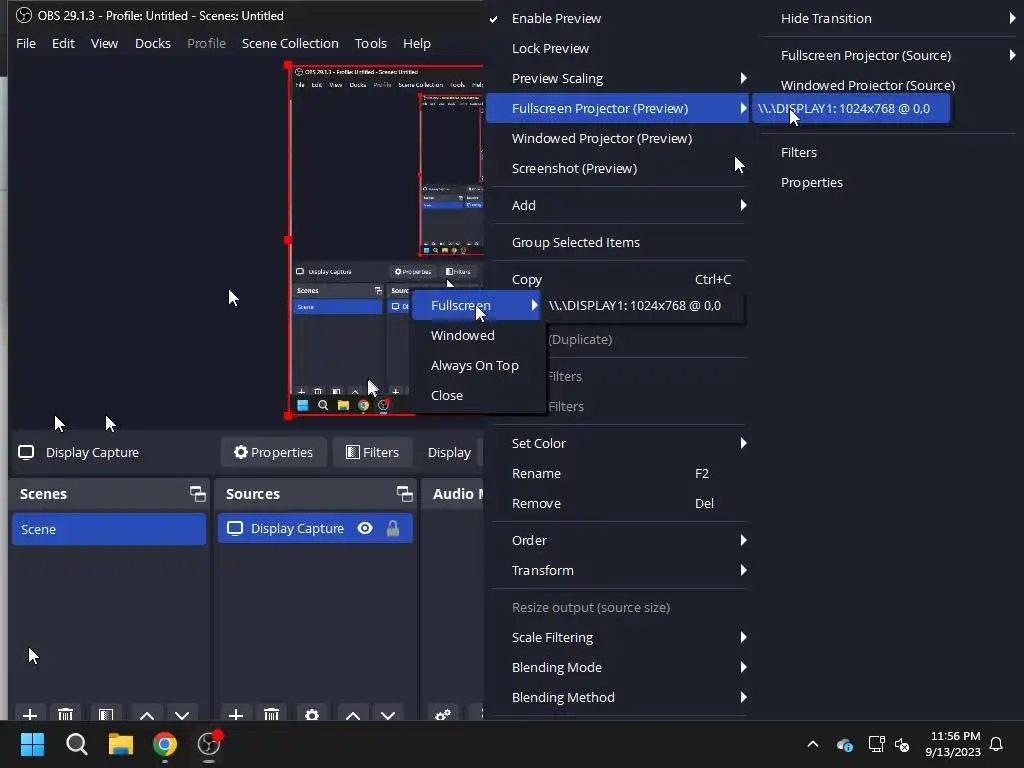Remove selected source trash icon
The width and height of the screenshot is (1024, 768).
click(x=271, y=714)
